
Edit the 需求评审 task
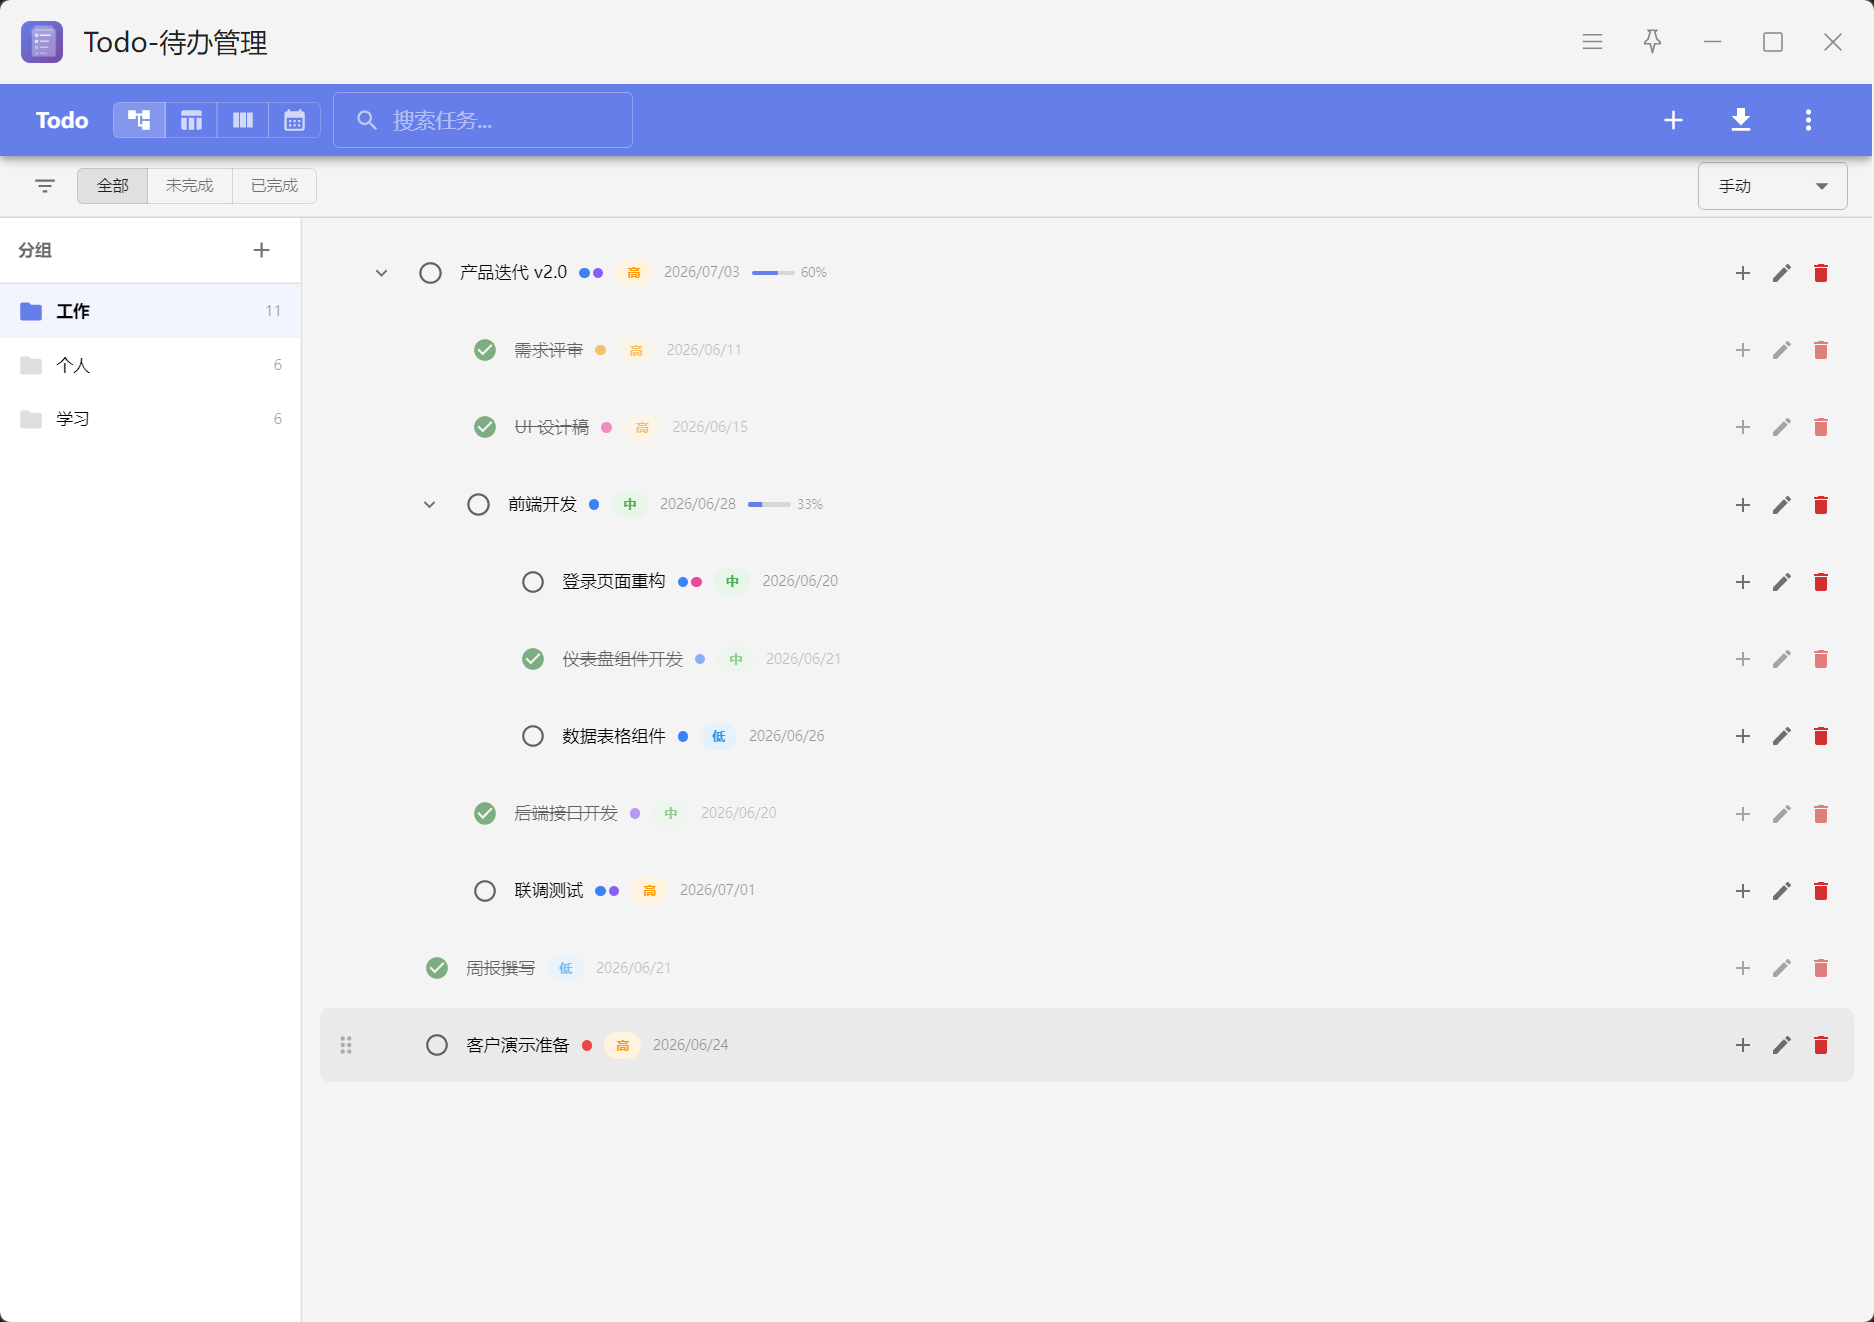tap(1782, 350)
